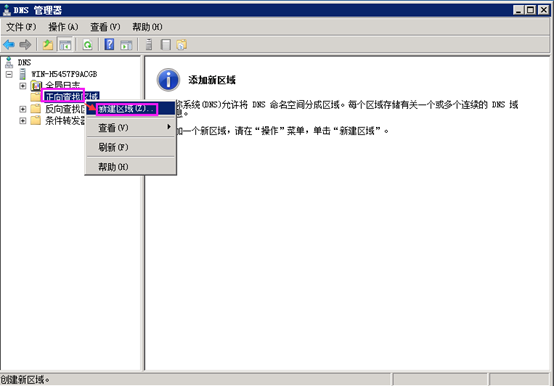This screenshot has height=386, width=554.
Task: Collapse the WIN-H5457F9ACGB server node
Action: click(9, 74)
